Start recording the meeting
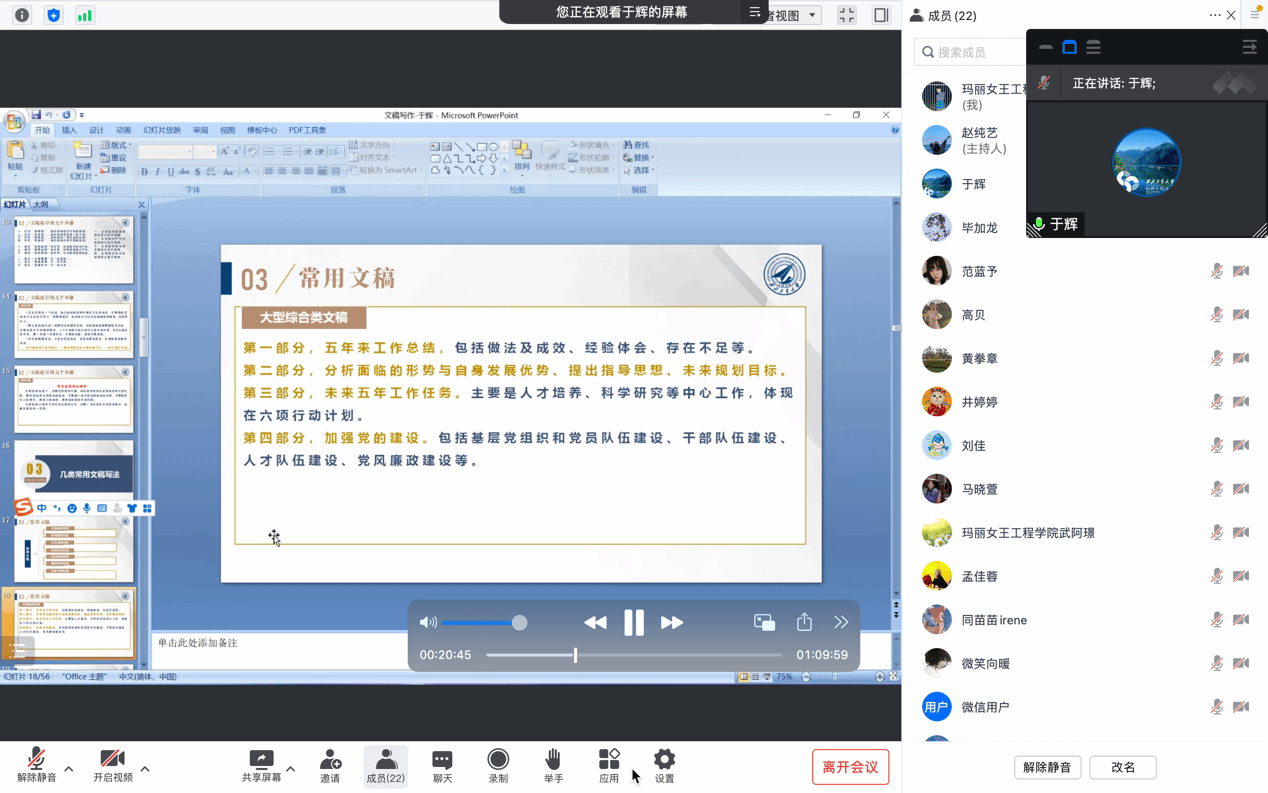The image size is (1268, 793). click(498, 766)
